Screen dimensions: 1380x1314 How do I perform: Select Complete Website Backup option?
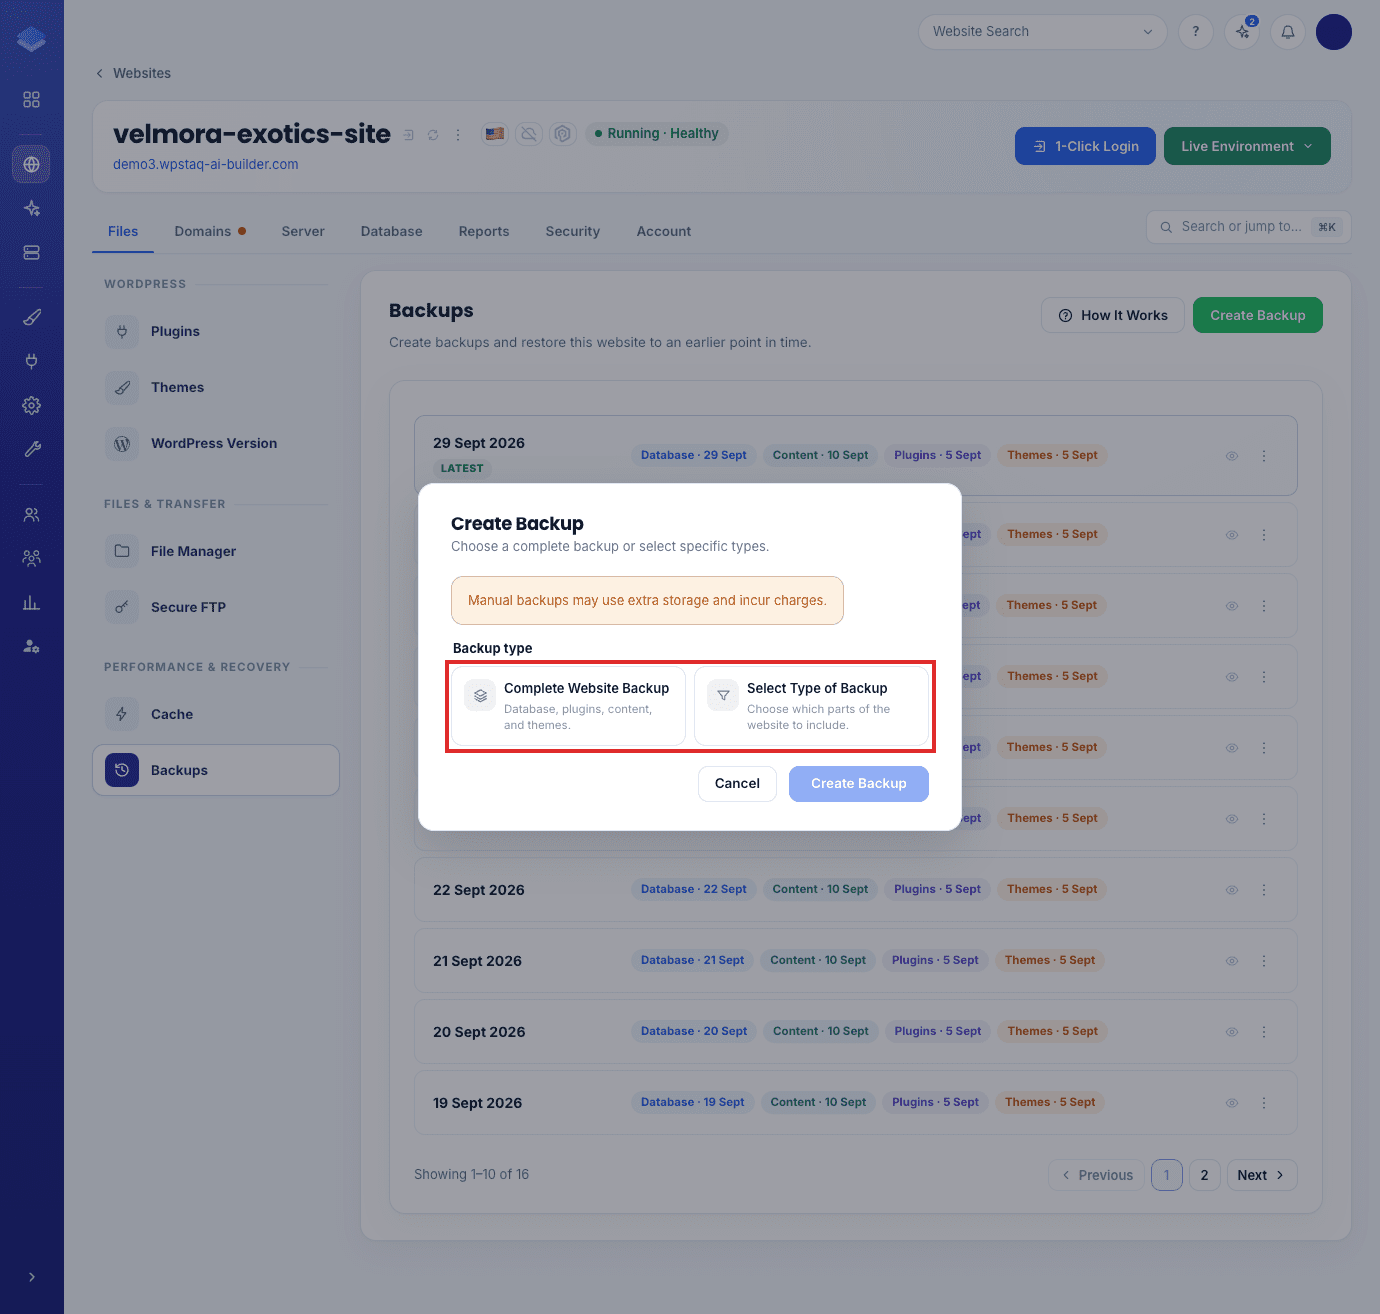[x=568, y=706]
